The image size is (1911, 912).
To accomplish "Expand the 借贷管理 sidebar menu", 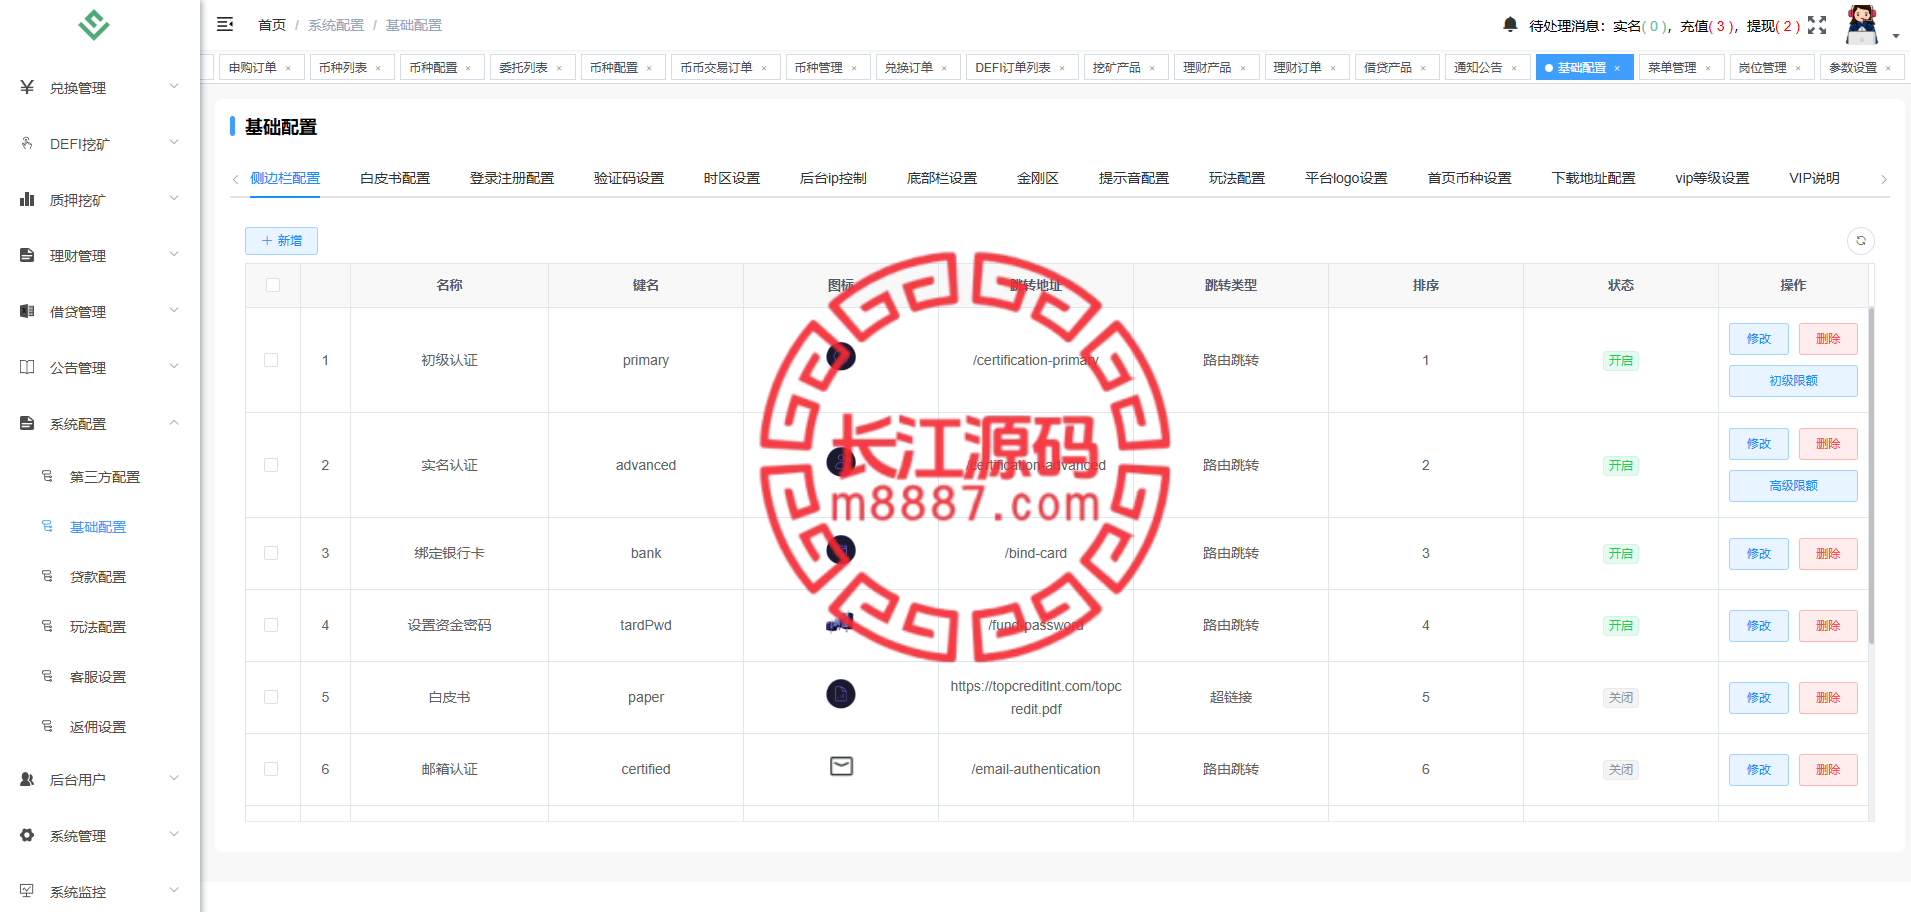I will point(100,311).
